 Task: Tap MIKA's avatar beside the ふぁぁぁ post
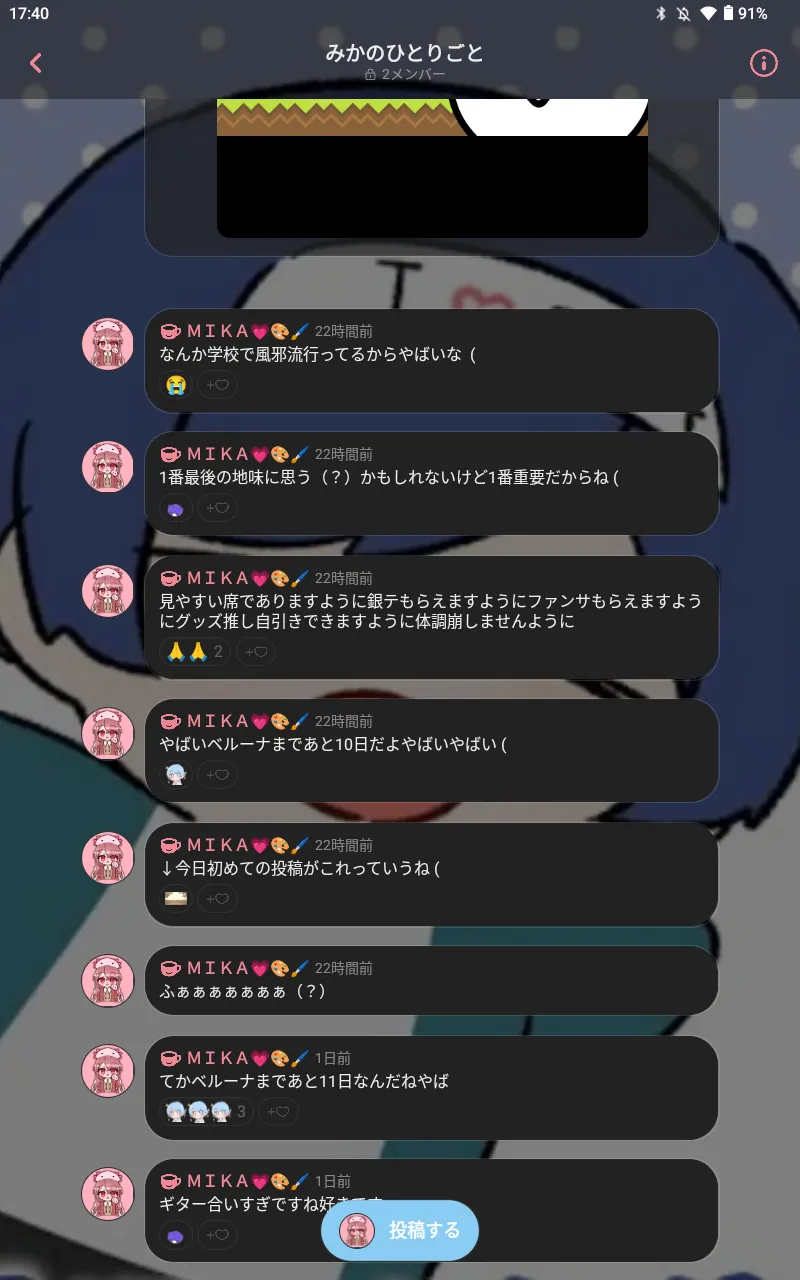108,981
